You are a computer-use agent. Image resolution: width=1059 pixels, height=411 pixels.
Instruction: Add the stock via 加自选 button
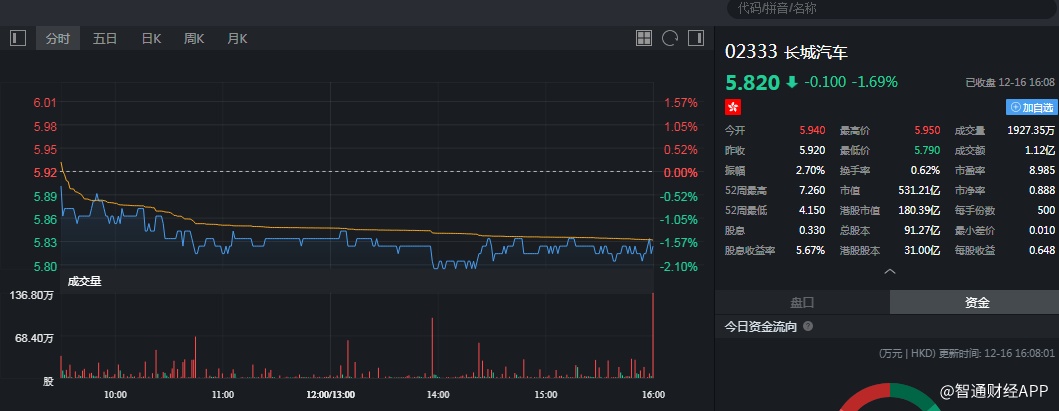pos(1031,107)
